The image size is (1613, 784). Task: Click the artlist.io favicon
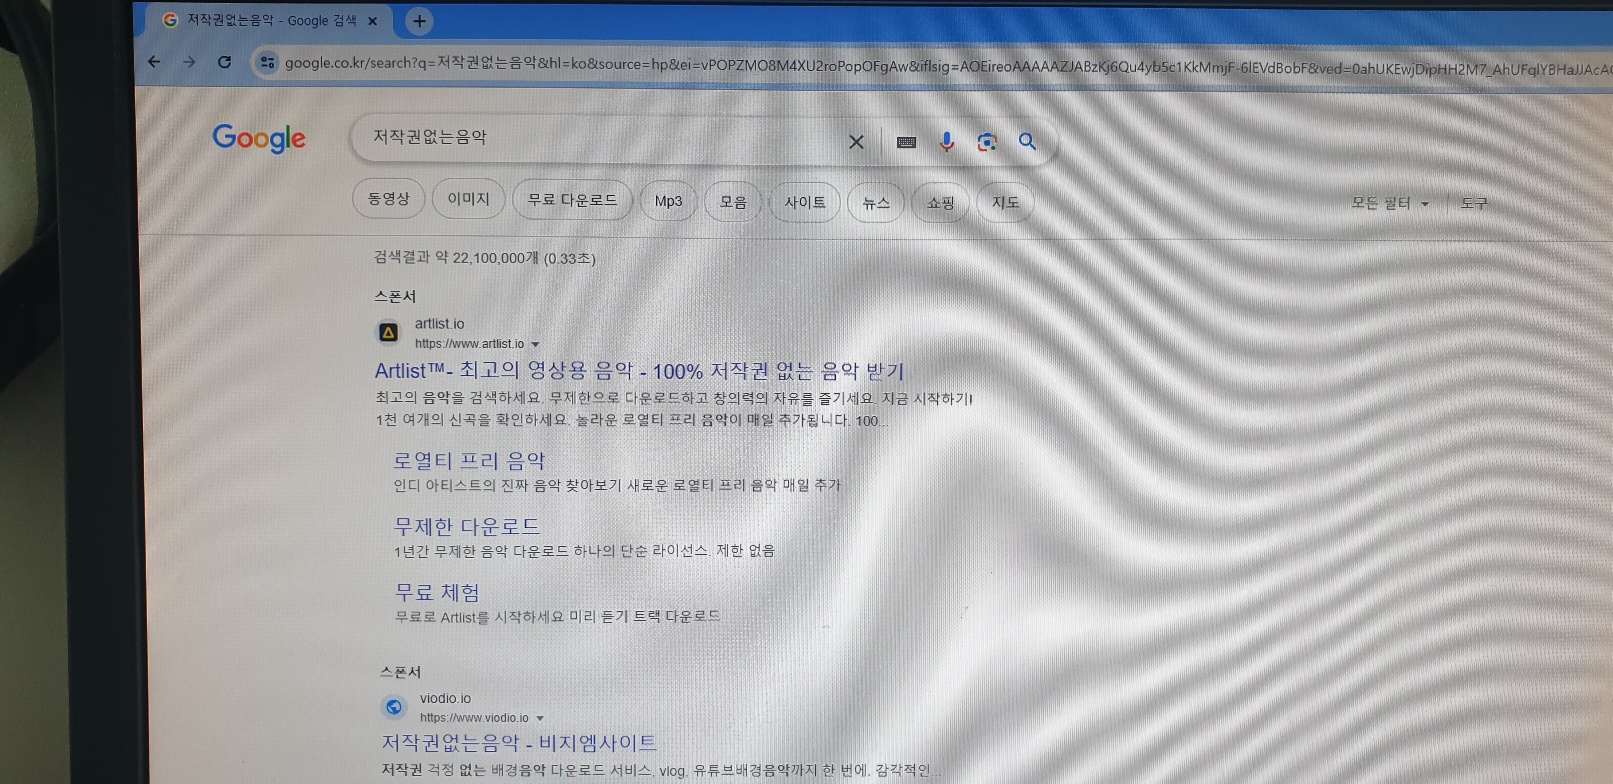(x=389, y=332)
